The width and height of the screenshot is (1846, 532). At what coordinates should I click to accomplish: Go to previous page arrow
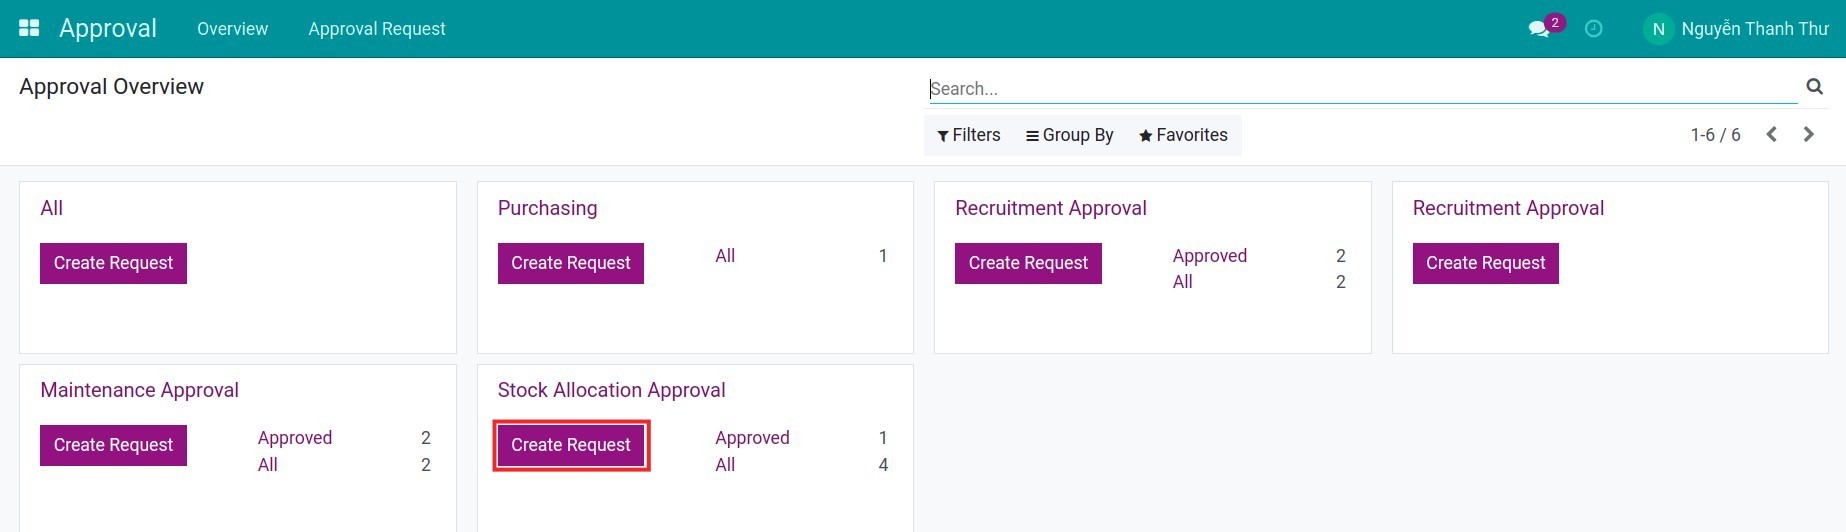coord(1771,134)
